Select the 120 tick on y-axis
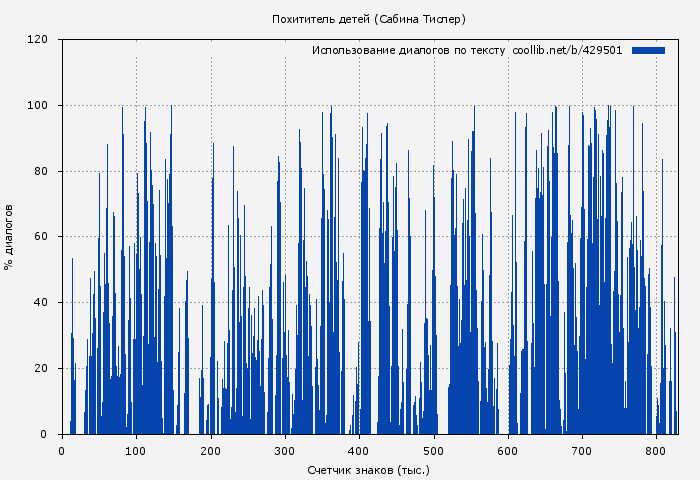The width and height of the screenshot is (700, 480). pos(38,40)
